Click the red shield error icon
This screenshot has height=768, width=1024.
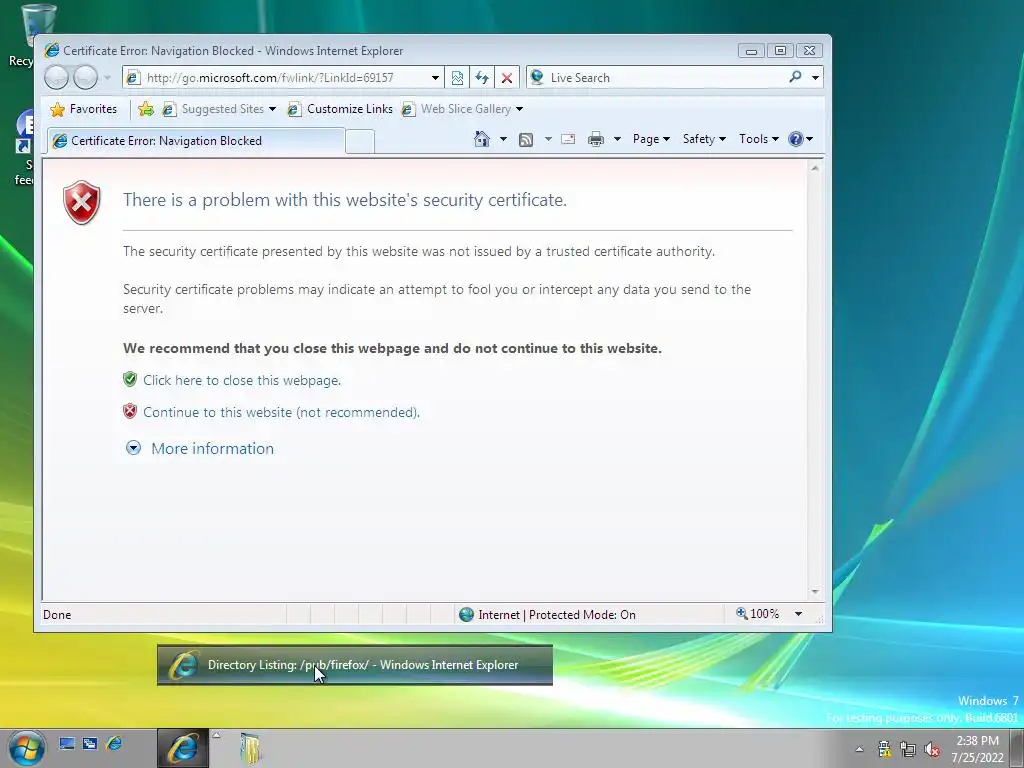pyautogui.click(x=82, y=202)
